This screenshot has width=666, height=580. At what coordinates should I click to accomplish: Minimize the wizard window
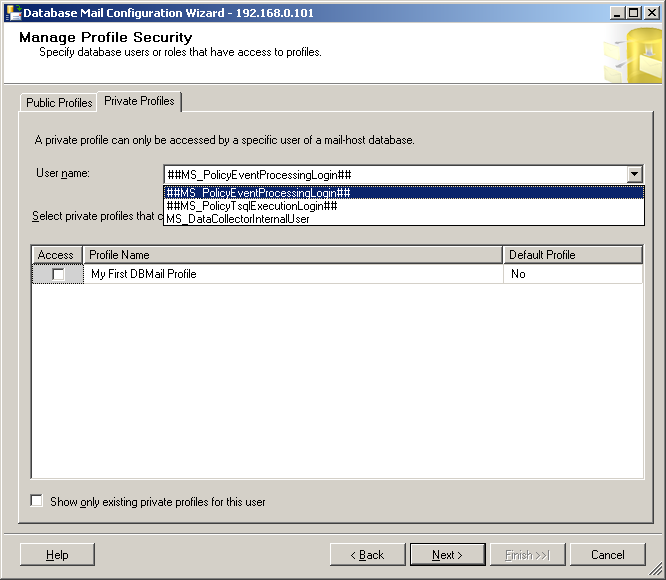(617, 13)
